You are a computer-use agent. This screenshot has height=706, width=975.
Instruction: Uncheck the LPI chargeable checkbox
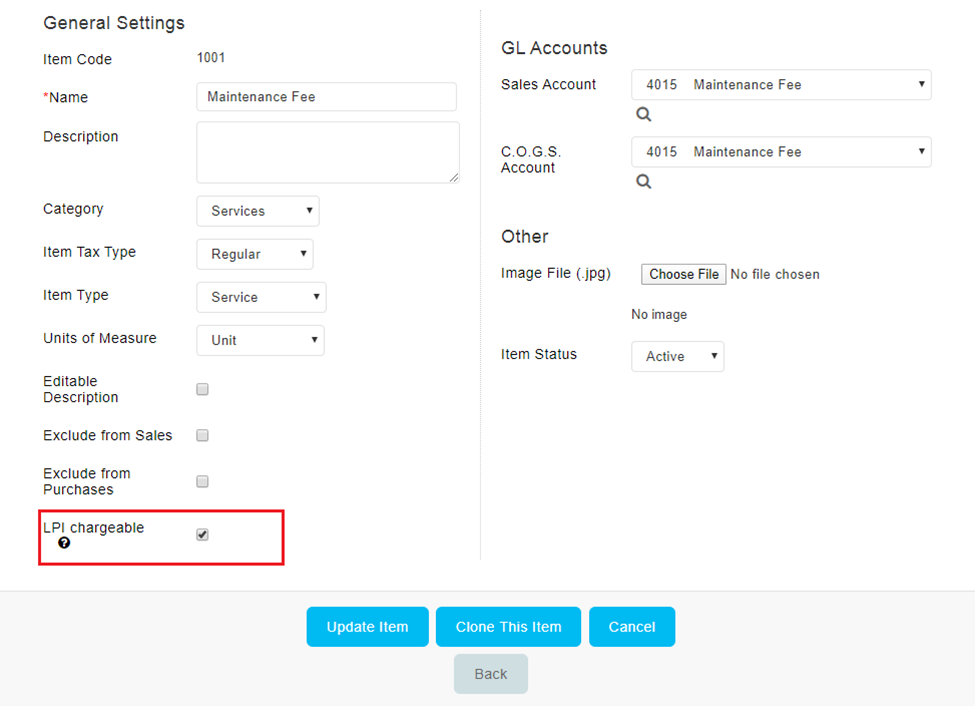202,535
